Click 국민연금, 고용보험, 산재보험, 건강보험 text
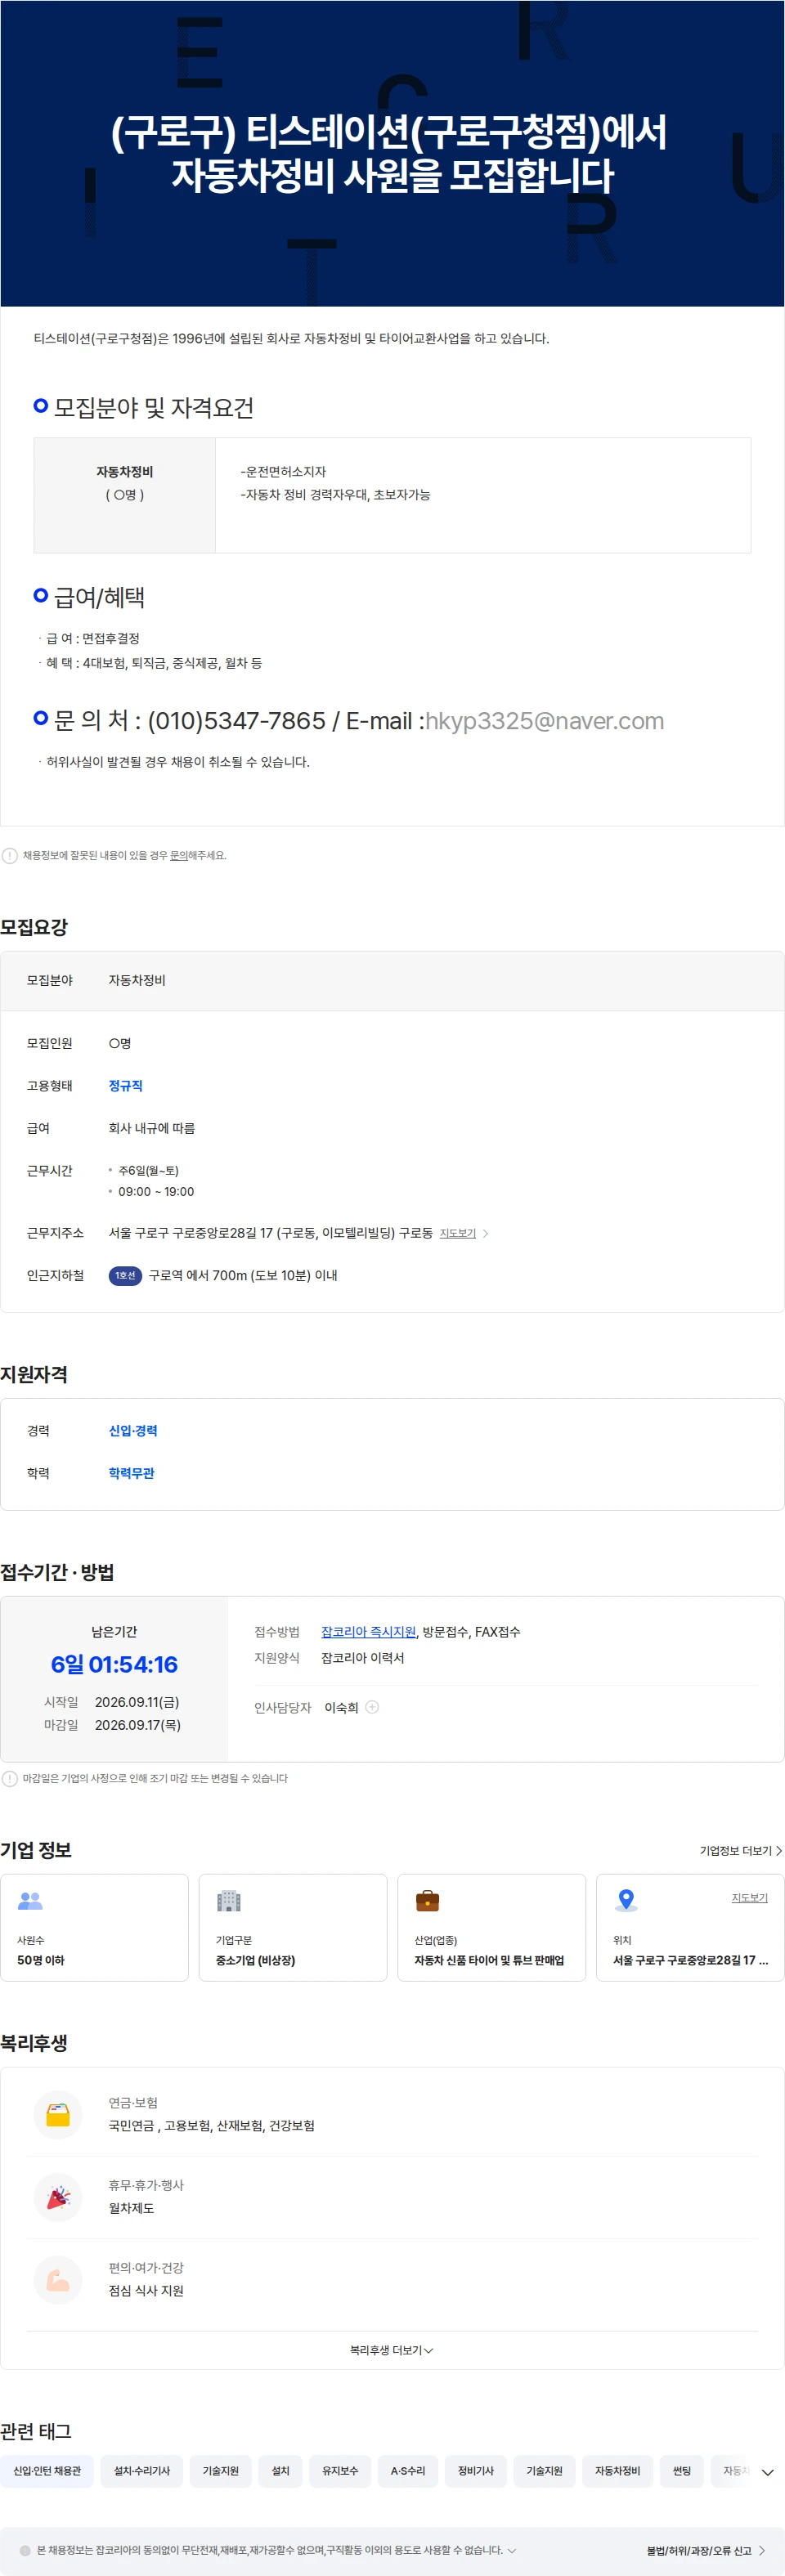Image resolution: width=785 pixels, height=2576 pixels. click(x=211, y=2126)
